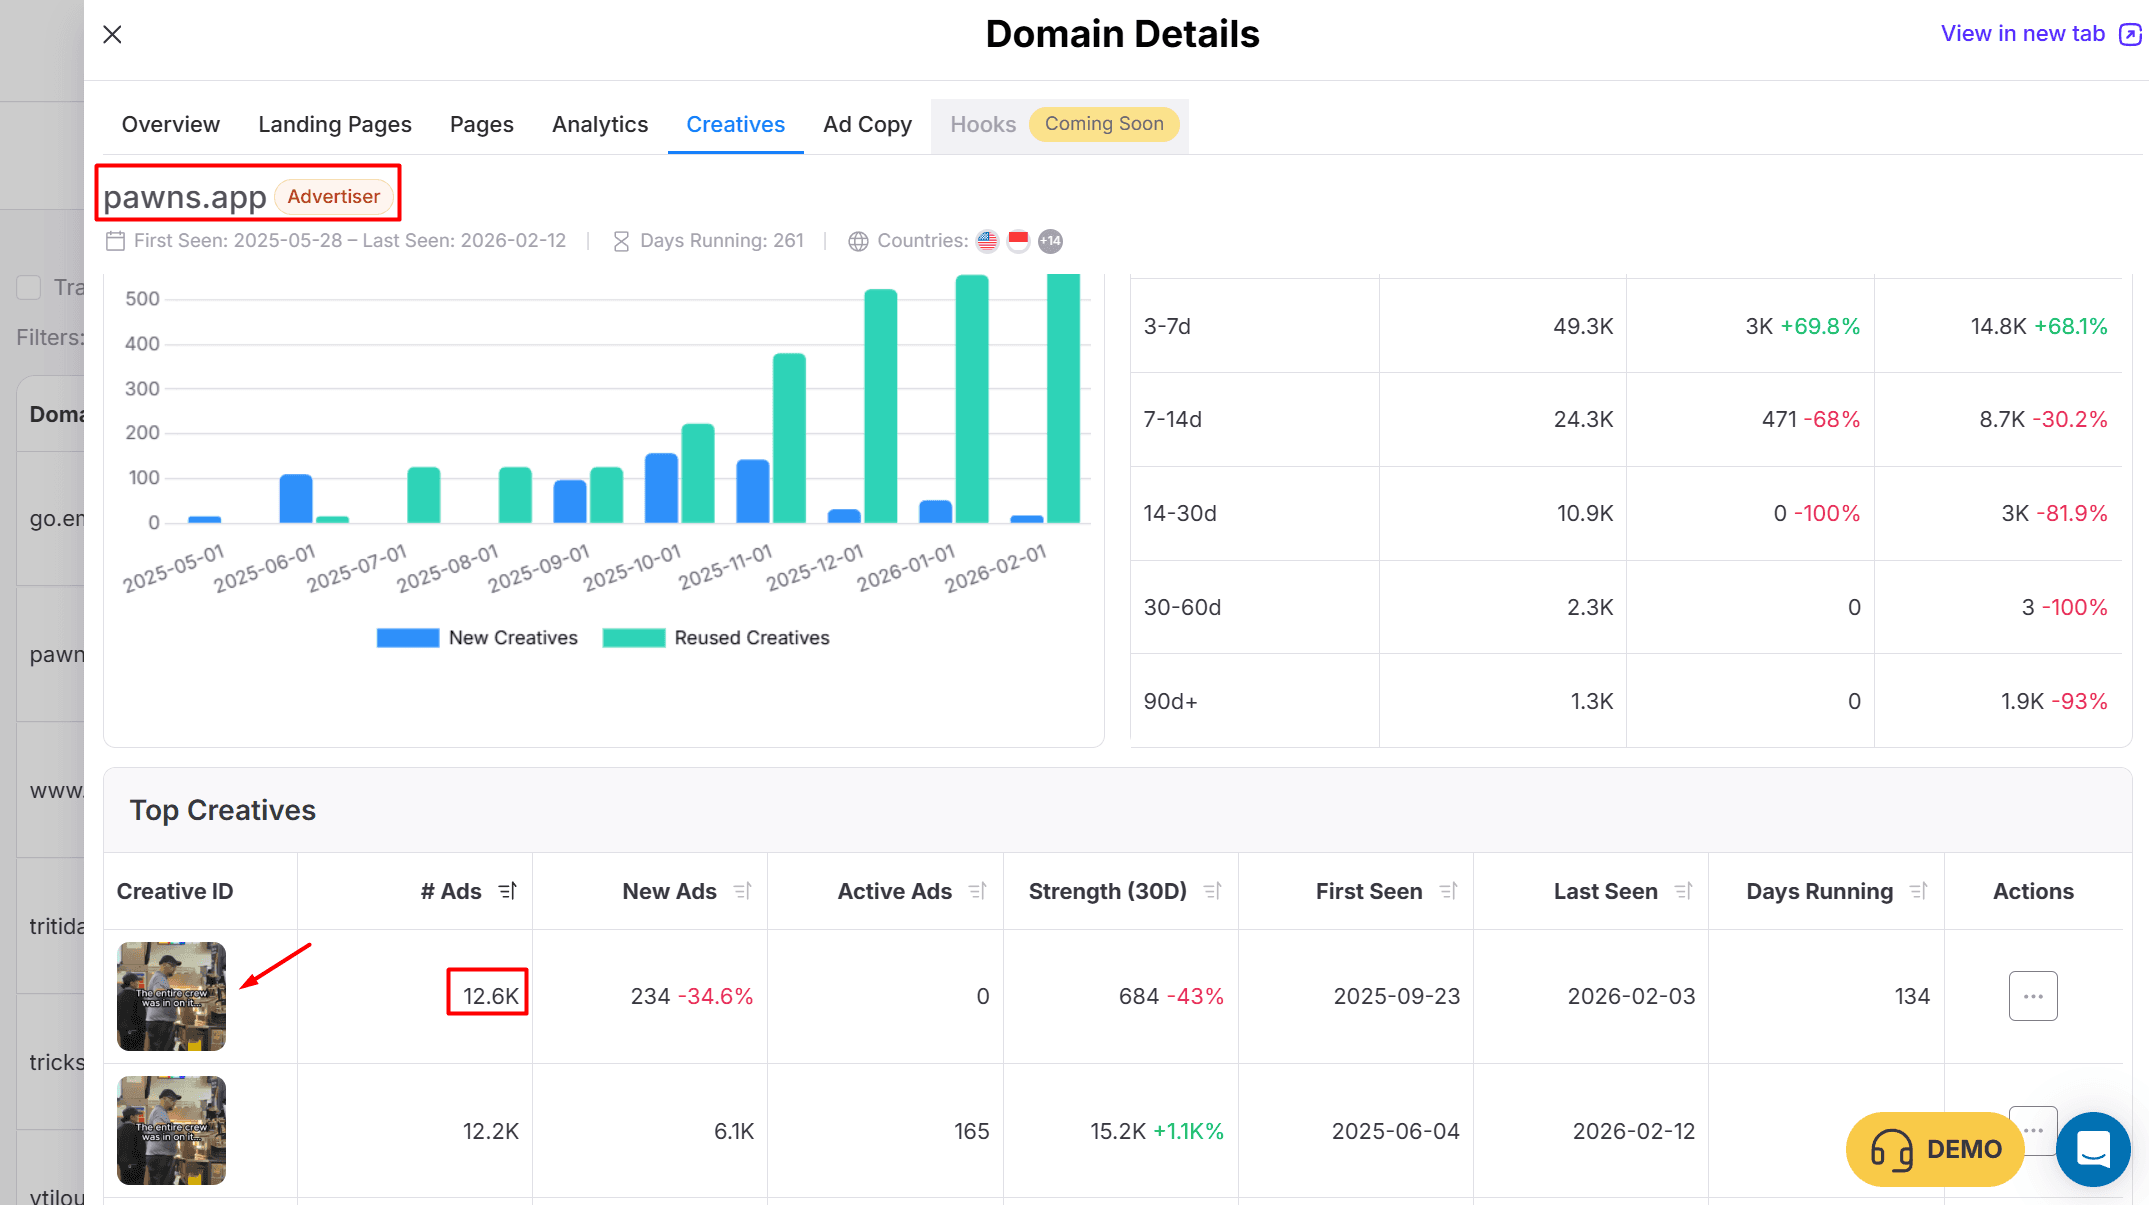Switch to the Ad Copy tab
This screenshot has height=1205, width=2149.
(x=867, y=125)
